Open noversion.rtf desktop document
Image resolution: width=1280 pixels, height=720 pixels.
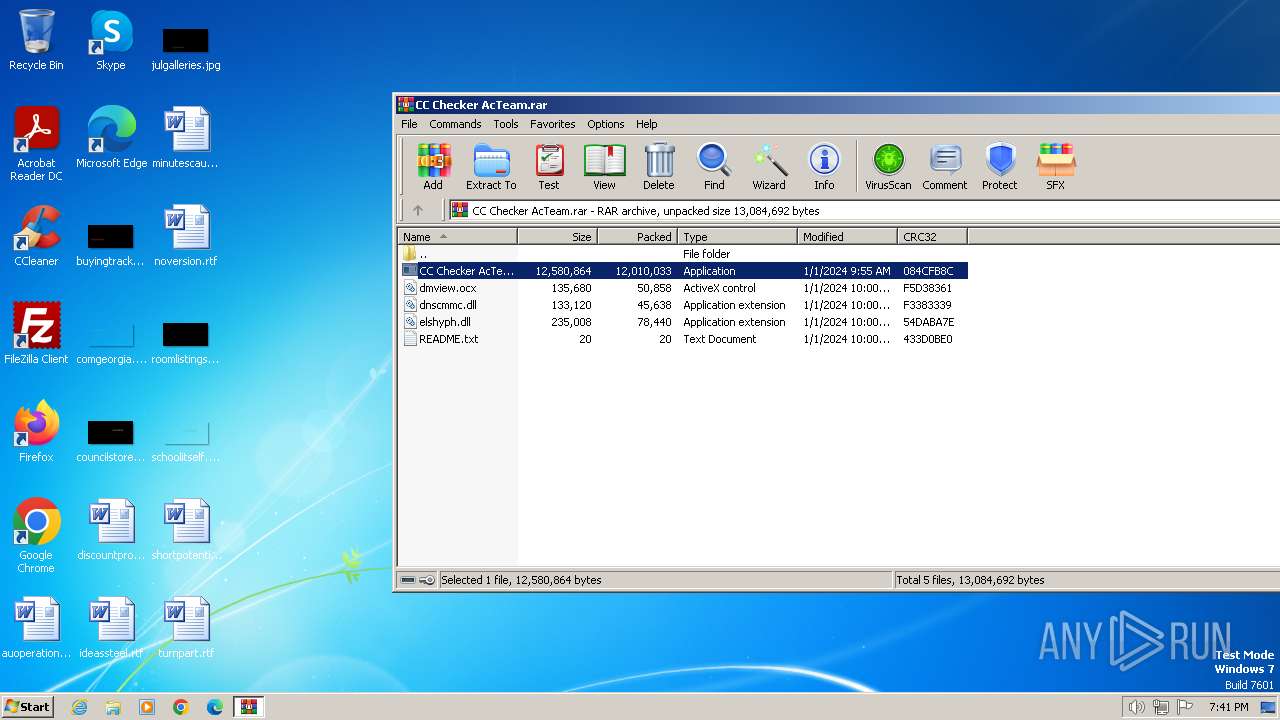tap(186, 236)
